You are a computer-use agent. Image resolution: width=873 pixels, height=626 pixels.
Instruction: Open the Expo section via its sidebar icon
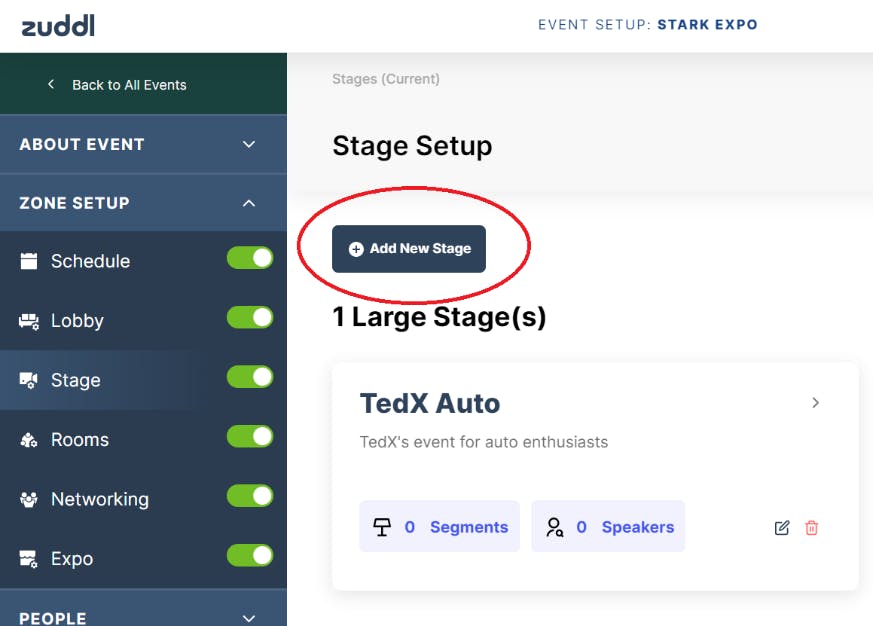click(30, 558)
